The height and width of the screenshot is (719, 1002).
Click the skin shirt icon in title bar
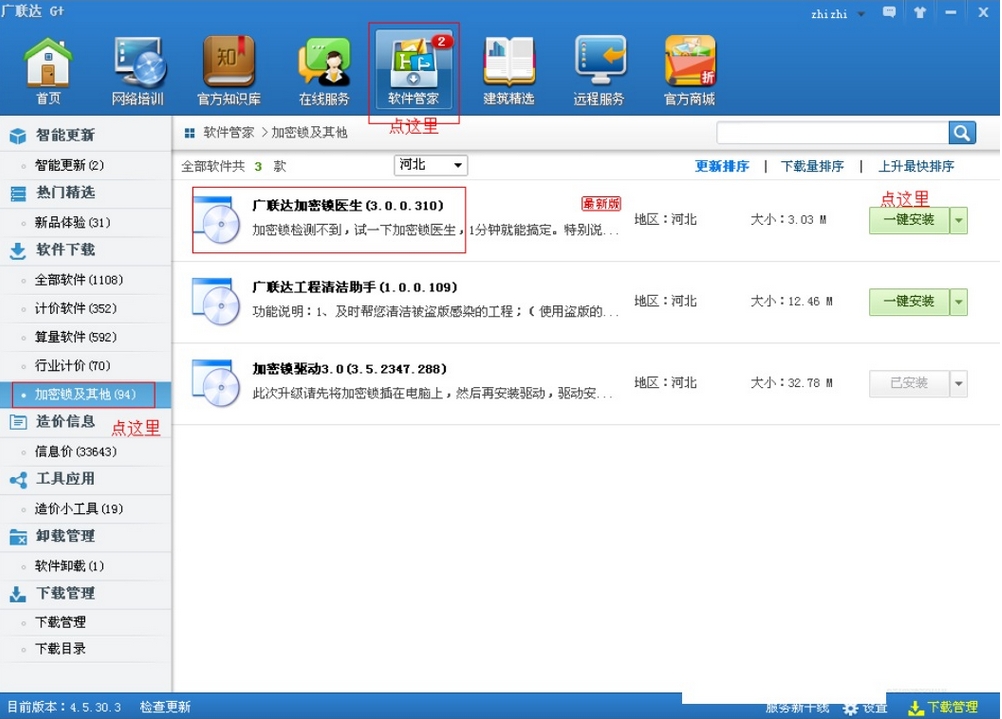920,12
